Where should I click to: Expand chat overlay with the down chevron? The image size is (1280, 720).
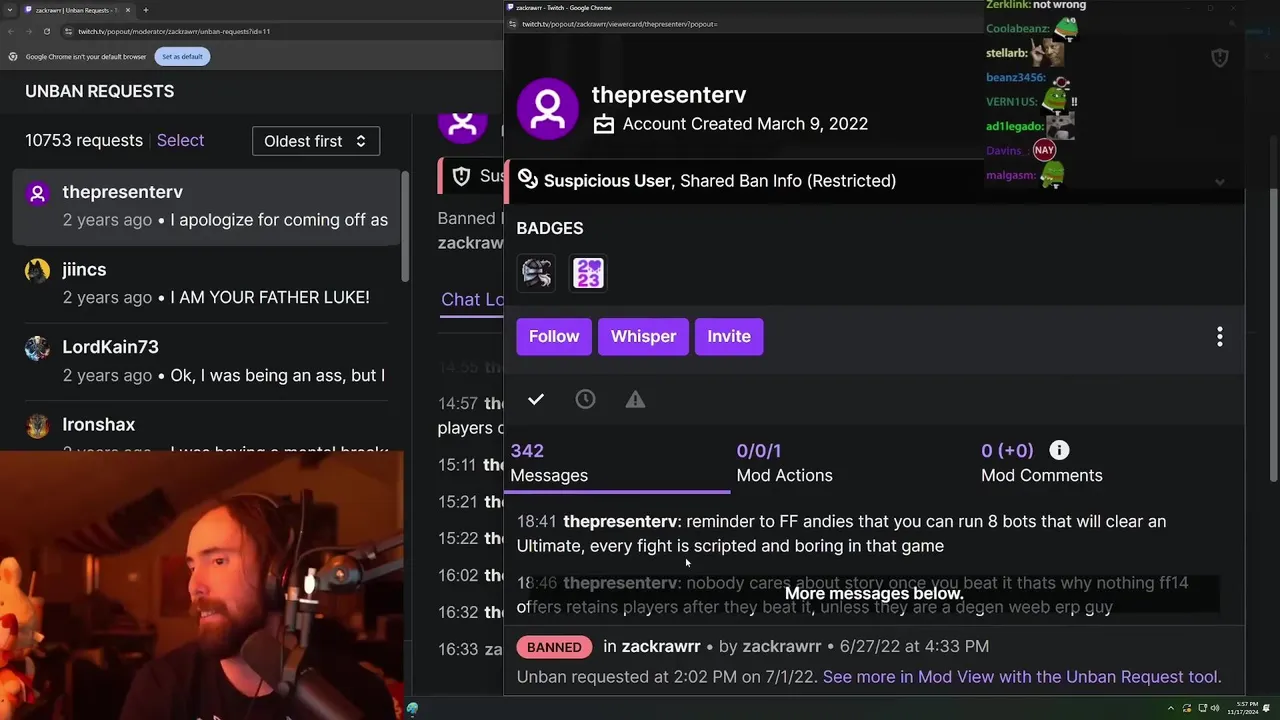point(1219,182)
